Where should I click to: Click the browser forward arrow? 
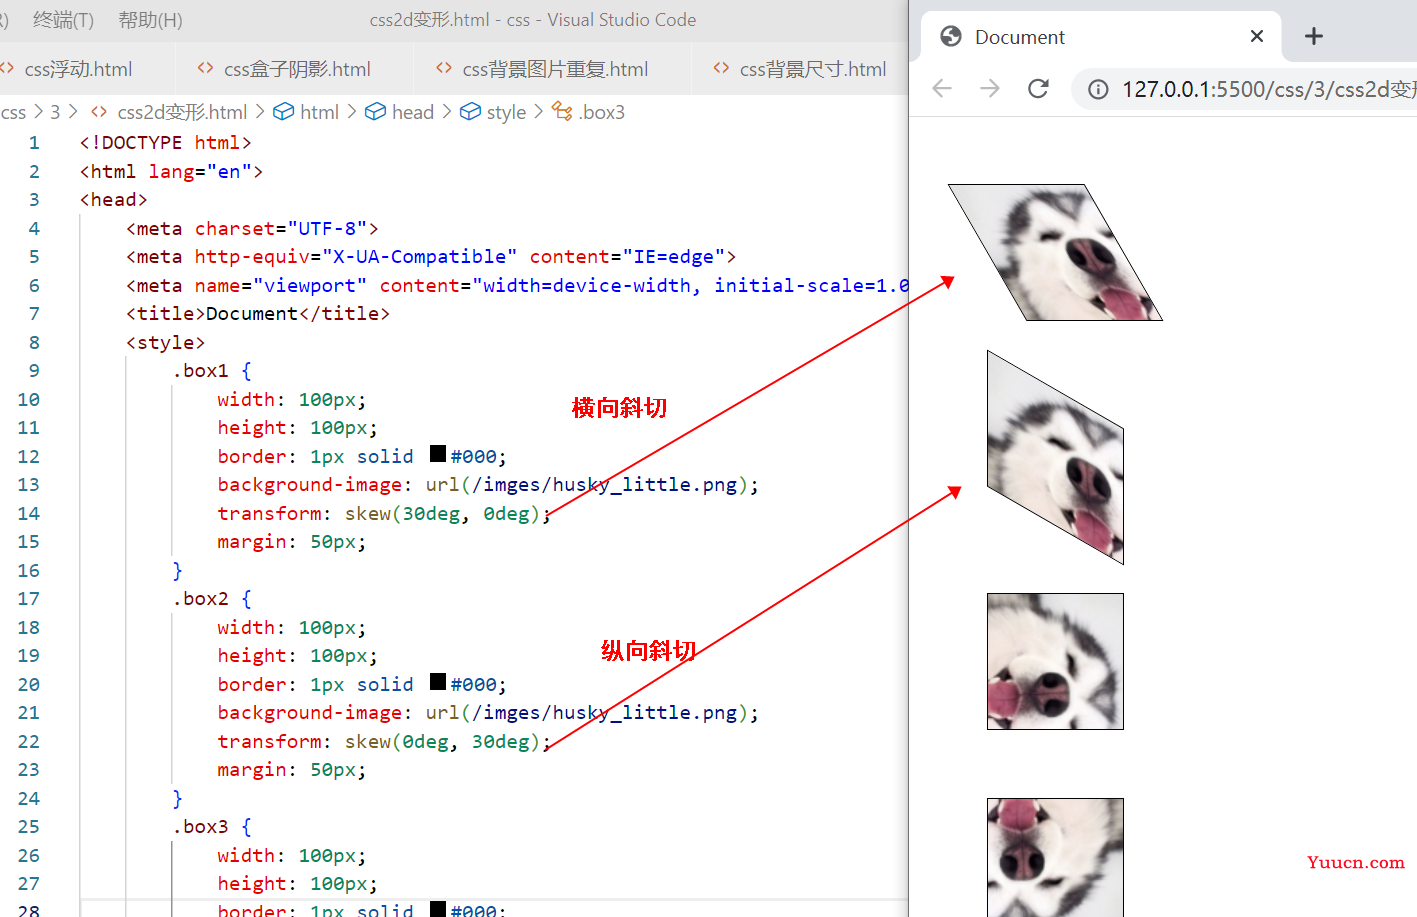[990, 89]
